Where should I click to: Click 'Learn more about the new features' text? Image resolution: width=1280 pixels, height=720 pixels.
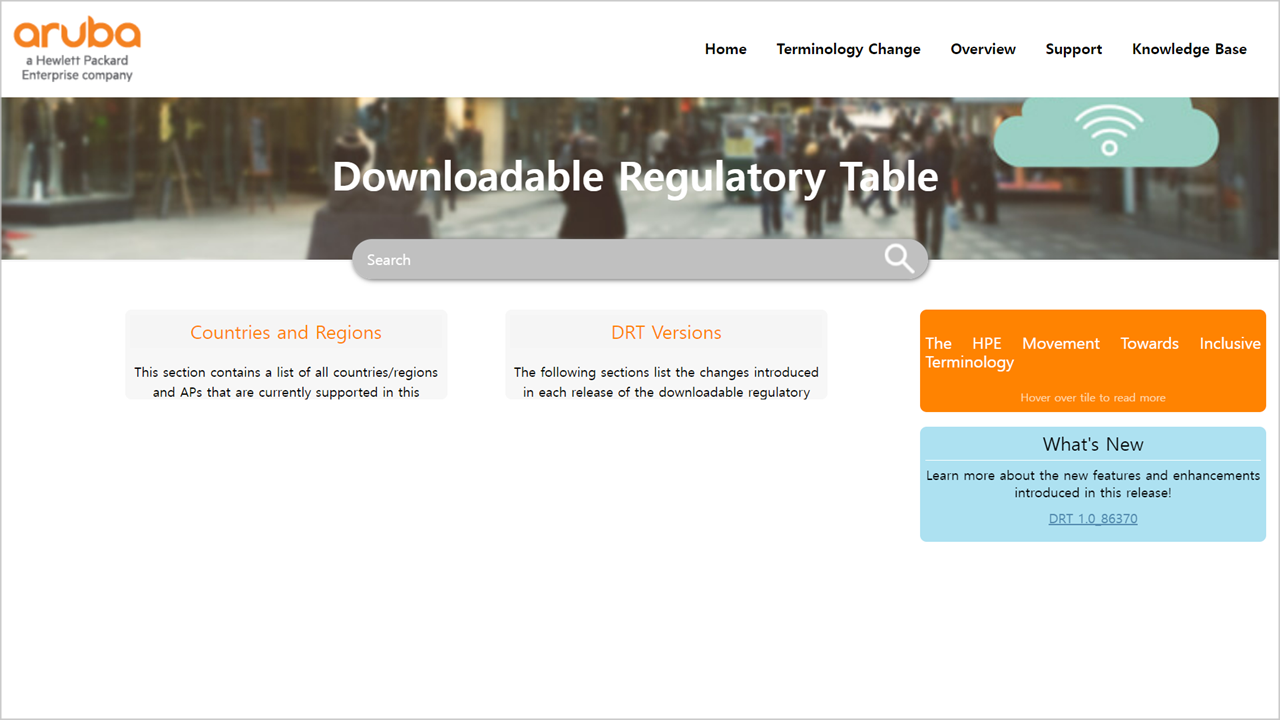(1093, 484)
